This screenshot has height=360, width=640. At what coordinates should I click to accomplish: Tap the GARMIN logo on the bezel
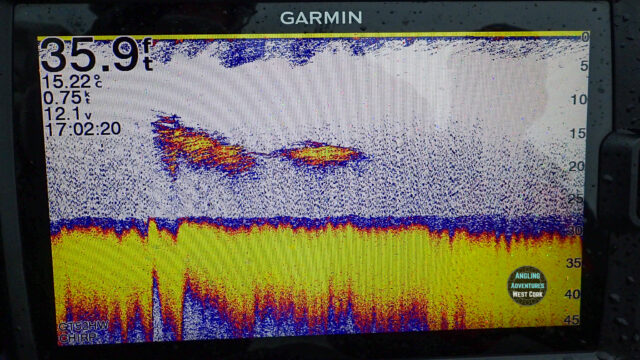[x=321, y=18]
